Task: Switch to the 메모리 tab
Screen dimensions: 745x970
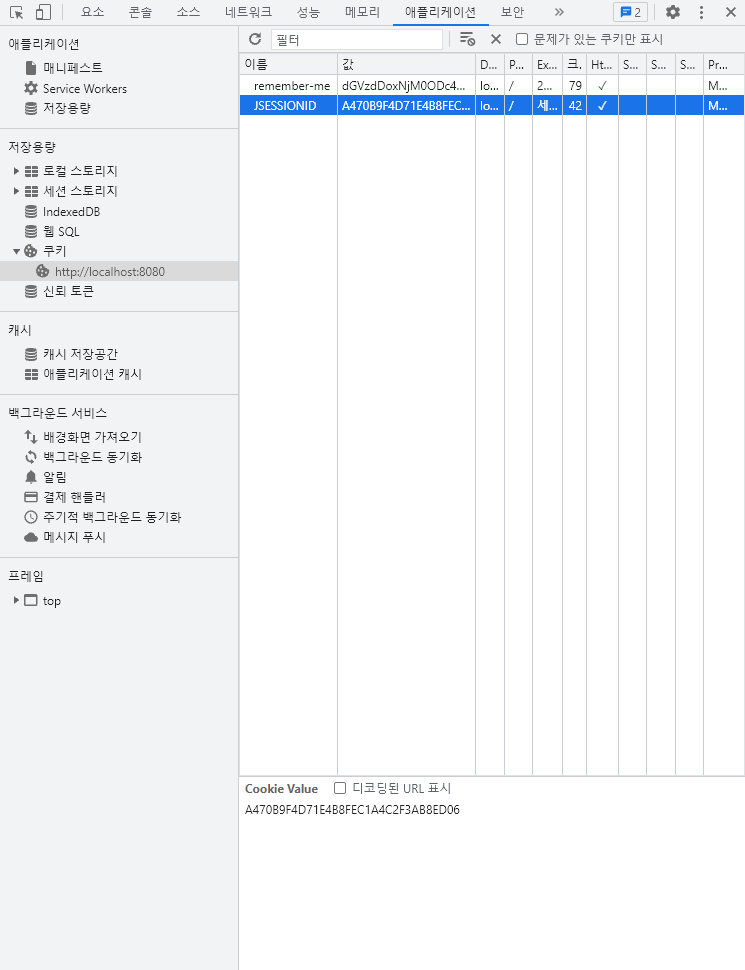Action: (363, 12)
